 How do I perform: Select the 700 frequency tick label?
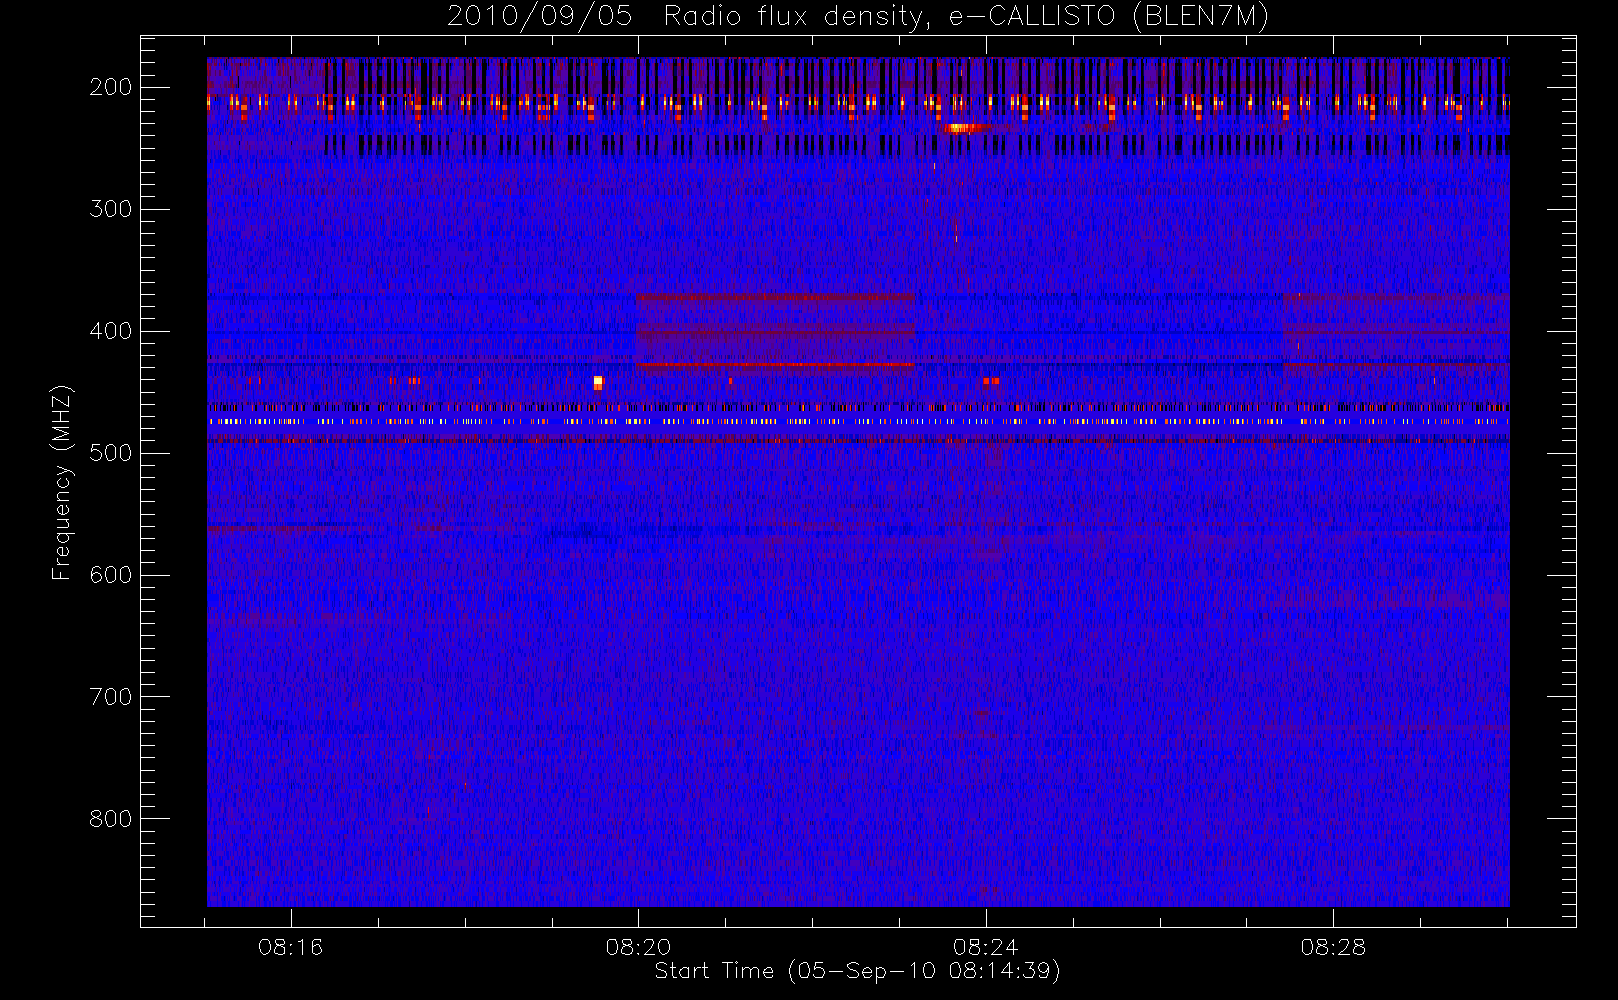(x=110, y=697)
